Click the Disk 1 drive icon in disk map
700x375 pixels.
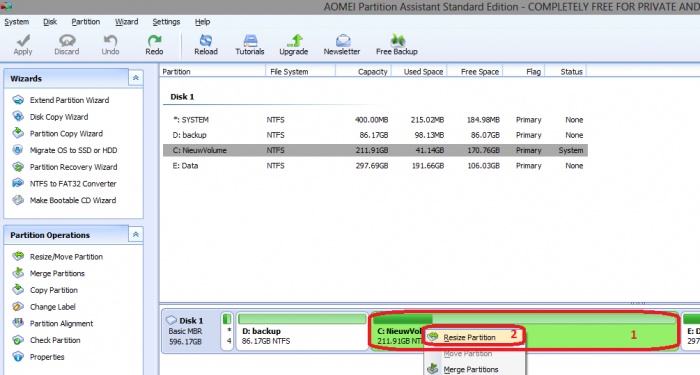pos(171,320)
